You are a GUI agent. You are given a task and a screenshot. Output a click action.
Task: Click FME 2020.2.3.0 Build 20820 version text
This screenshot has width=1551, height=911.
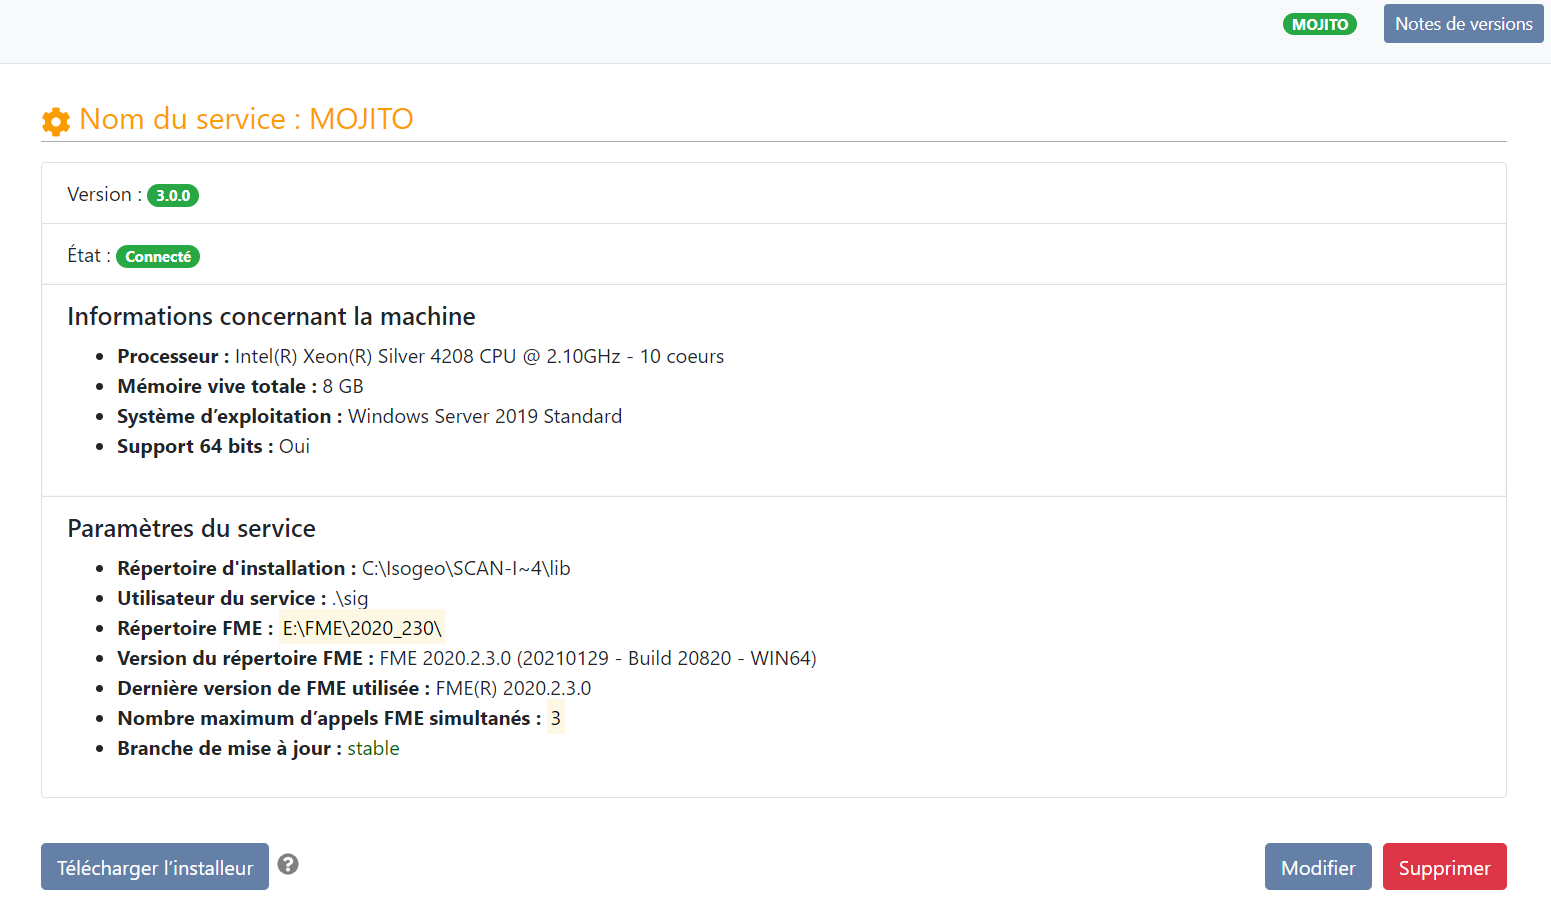pyautogui.click(x=598, y=658)
